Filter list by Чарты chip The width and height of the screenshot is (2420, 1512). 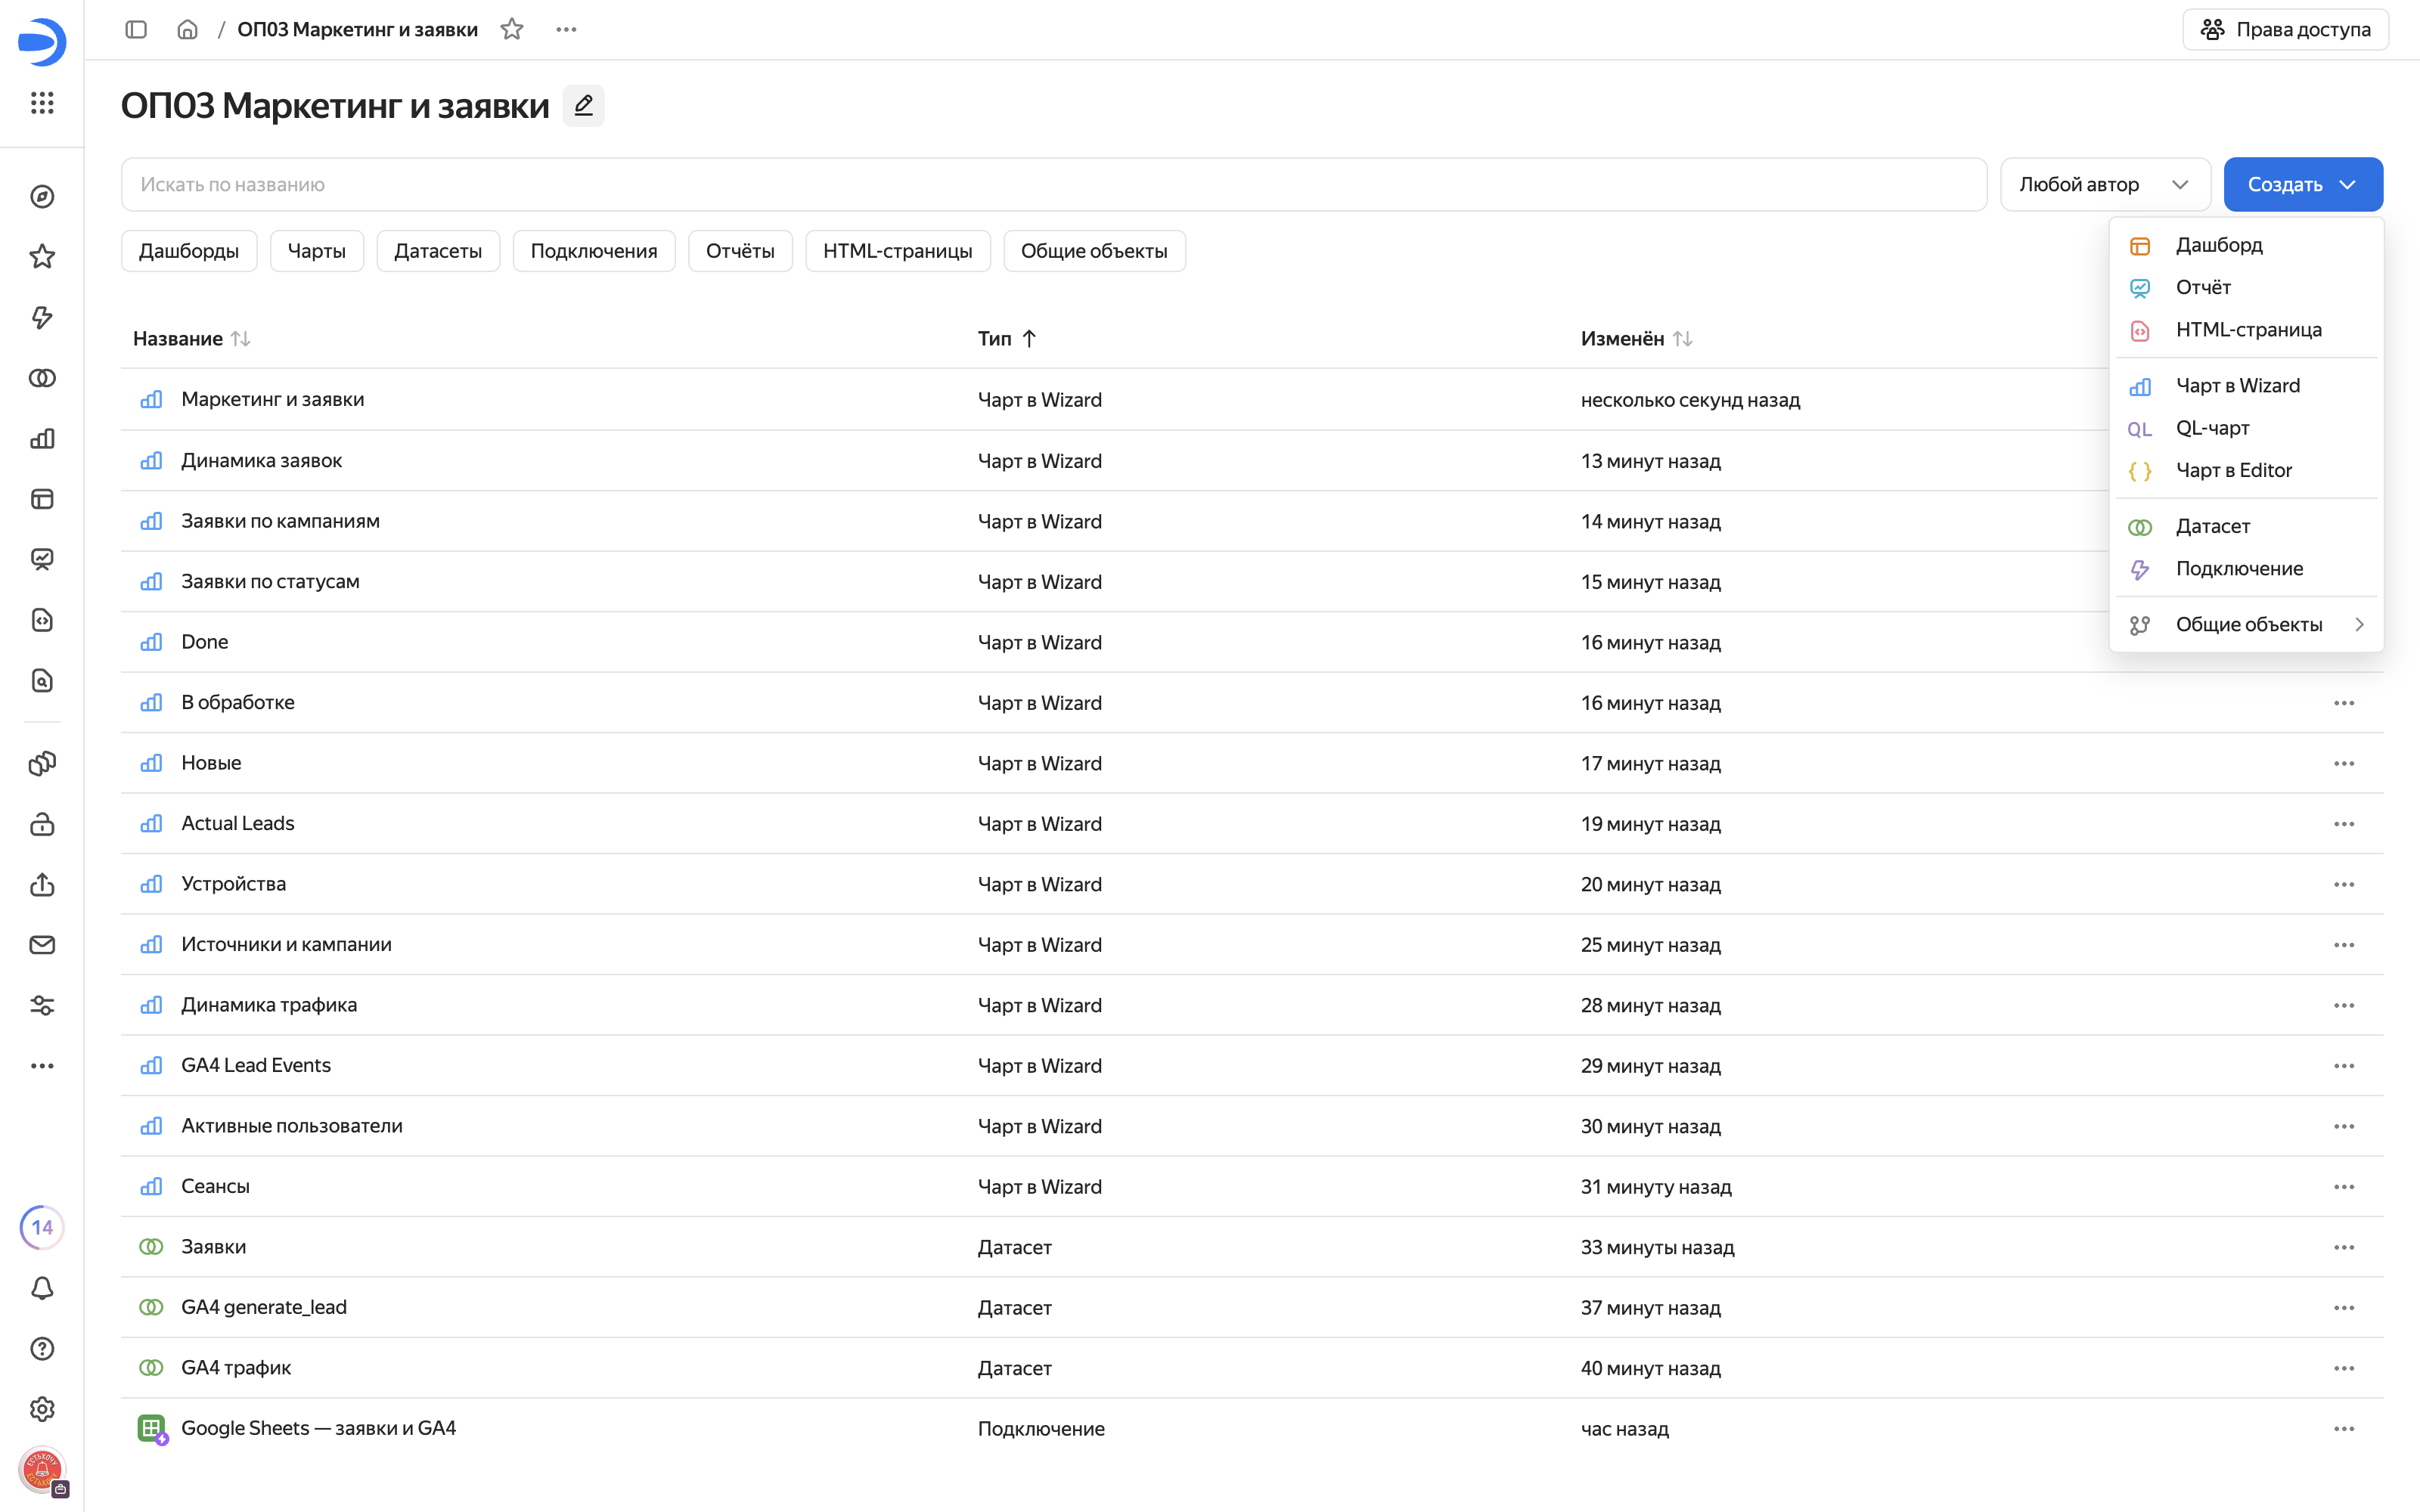tap(316, 251)
